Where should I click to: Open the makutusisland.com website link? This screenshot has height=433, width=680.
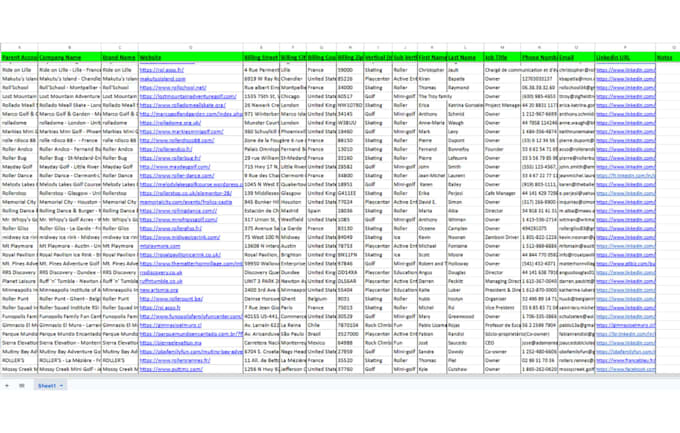click(163, 79)
